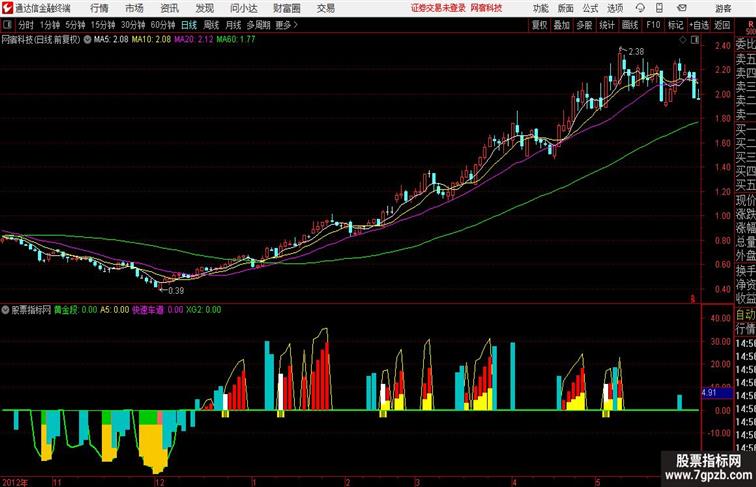
Task: Expand the 更多 > periods list
Action: pyautogui.click(x=286, y=25)
